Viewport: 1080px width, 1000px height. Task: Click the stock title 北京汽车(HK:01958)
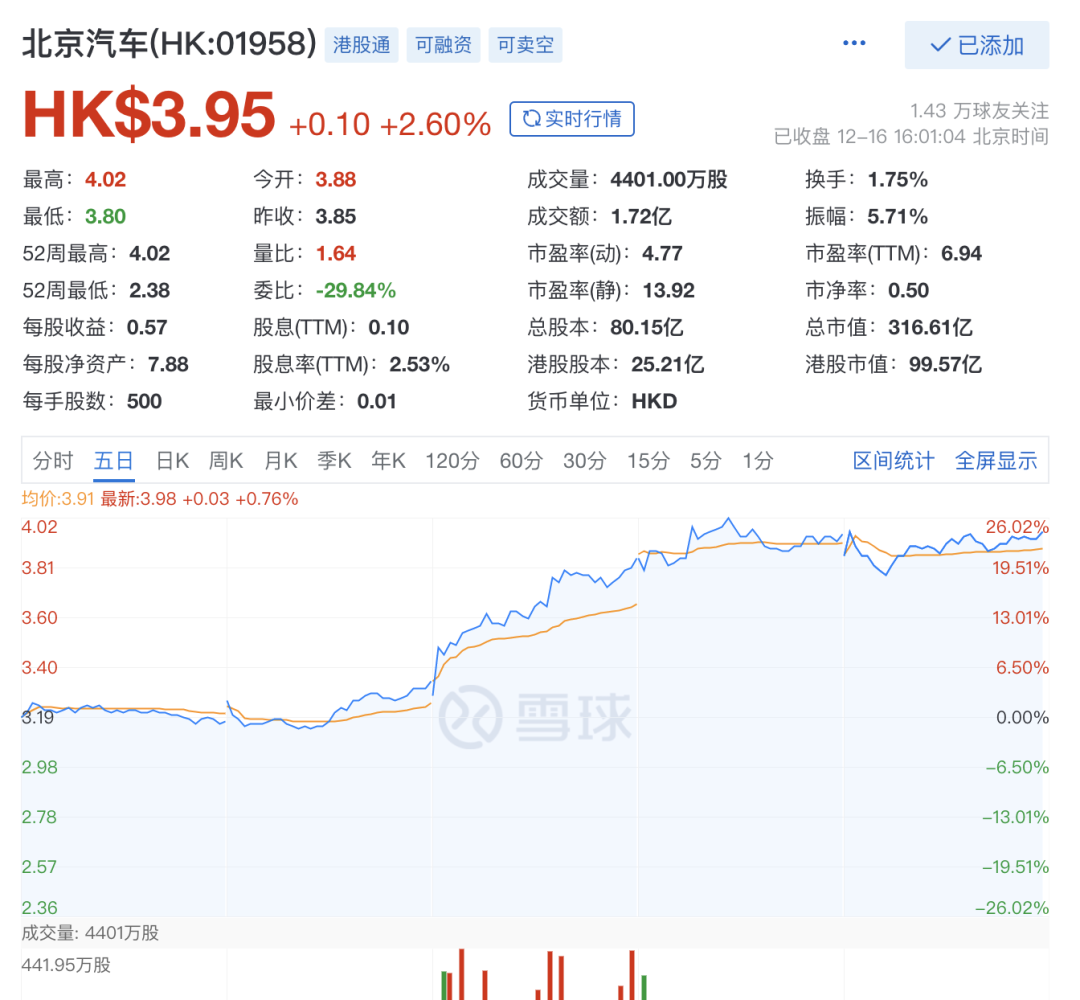point(169,44)
